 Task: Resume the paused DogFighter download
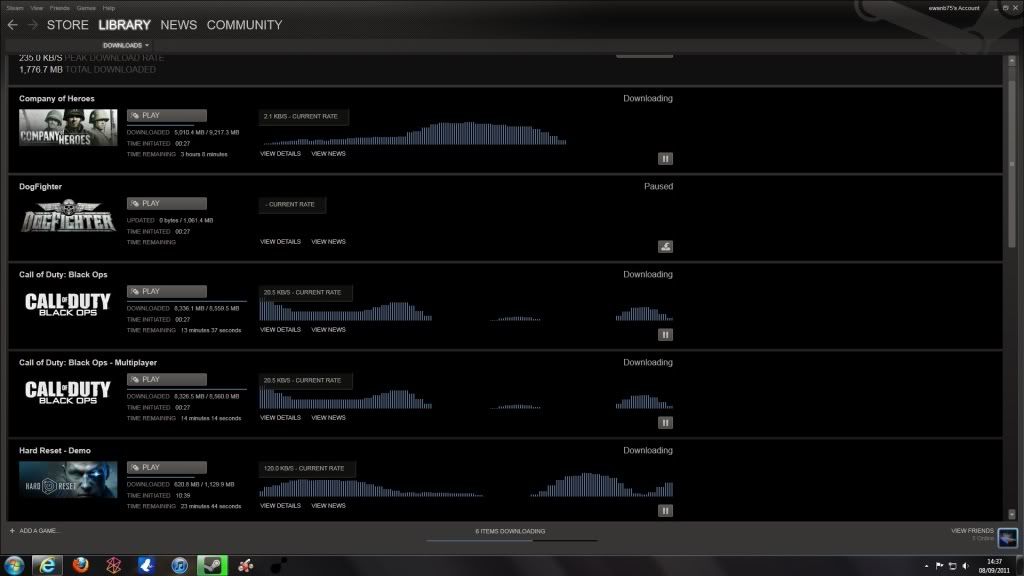point(665,247)
